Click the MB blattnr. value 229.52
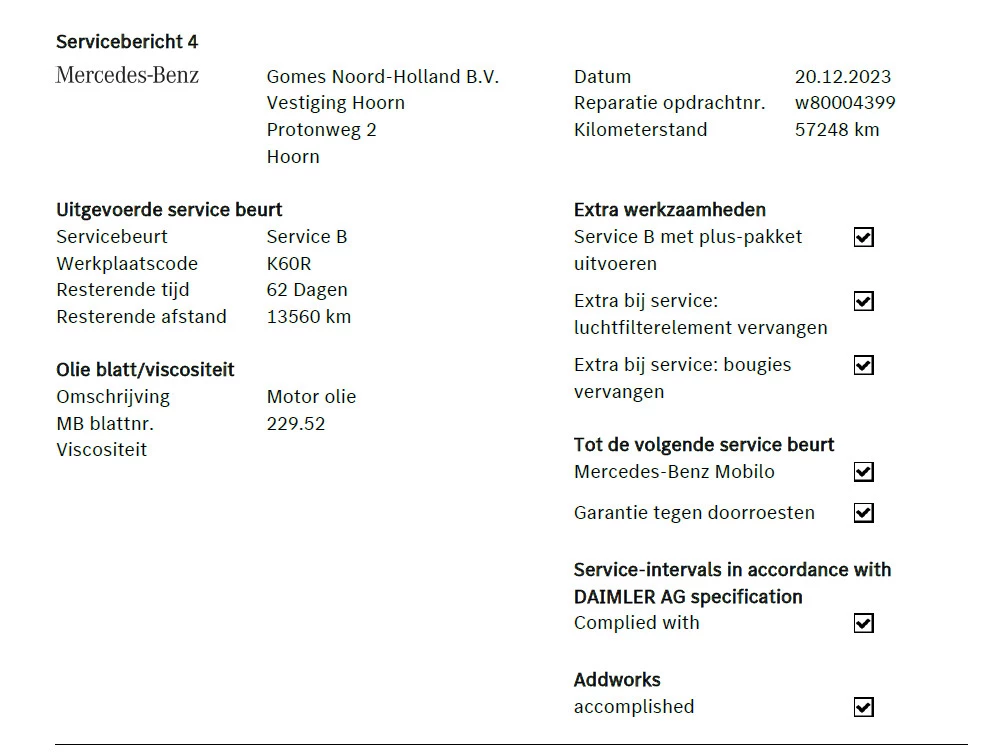997x753 pixels. click(x=296, y=423)
